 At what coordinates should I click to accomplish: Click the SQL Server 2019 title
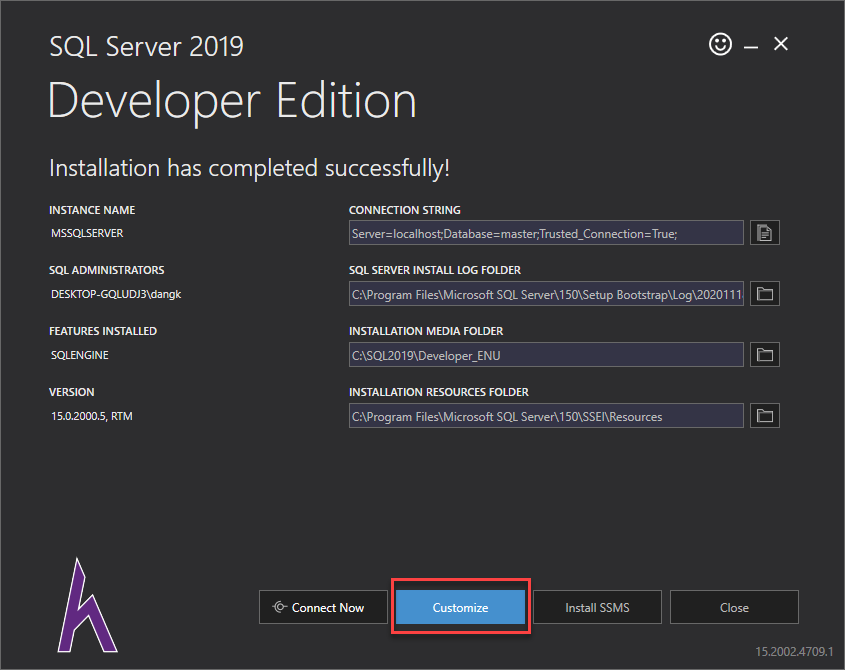click(x=146, y=46)
